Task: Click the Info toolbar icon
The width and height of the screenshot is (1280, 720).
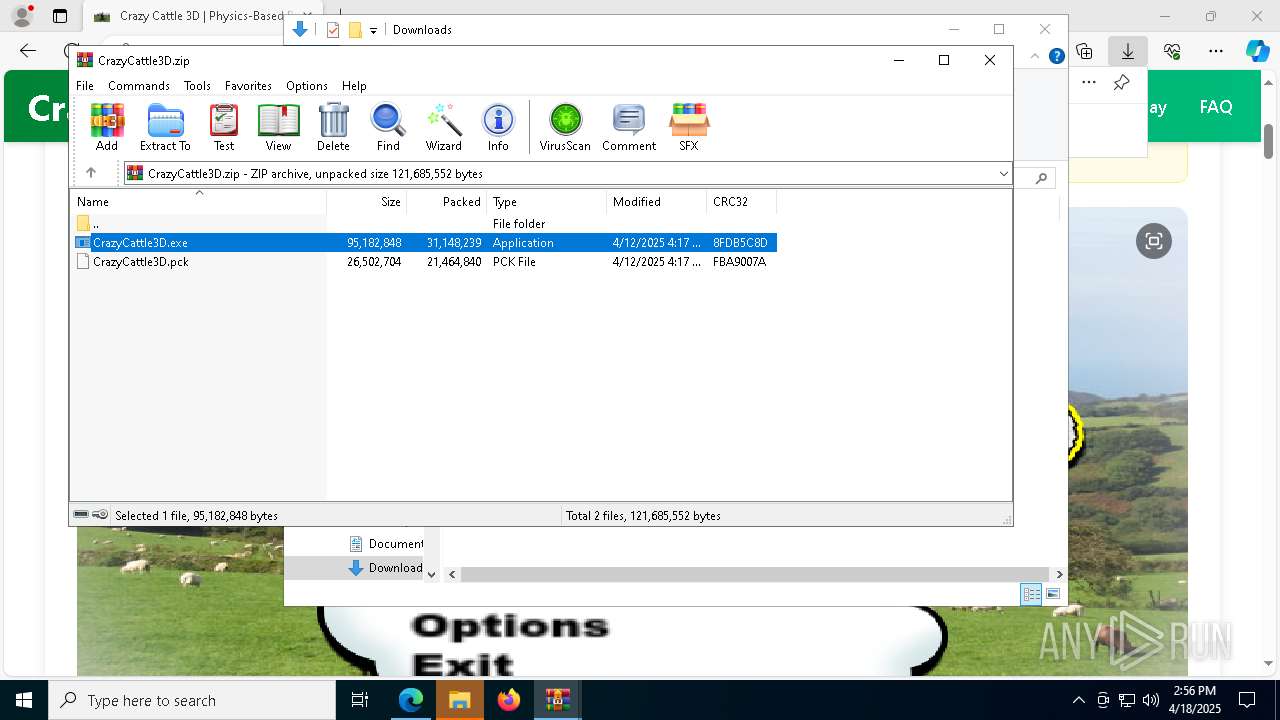Action: pos(498,127)
